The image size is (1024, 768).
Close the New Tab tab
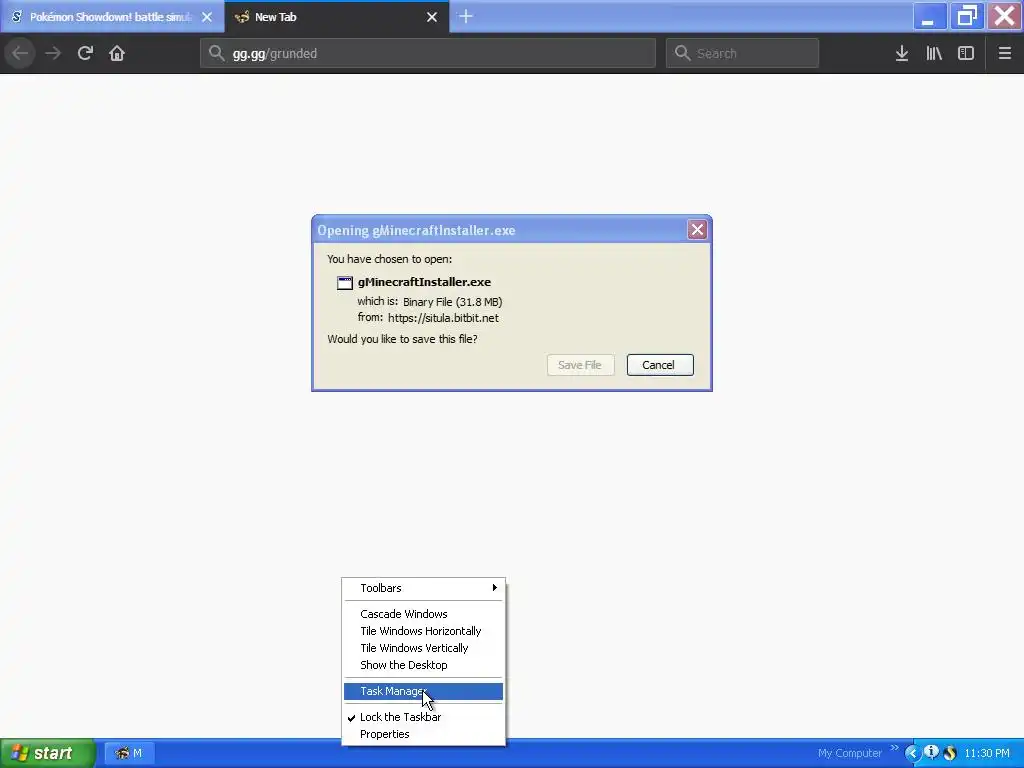(432, 17)
